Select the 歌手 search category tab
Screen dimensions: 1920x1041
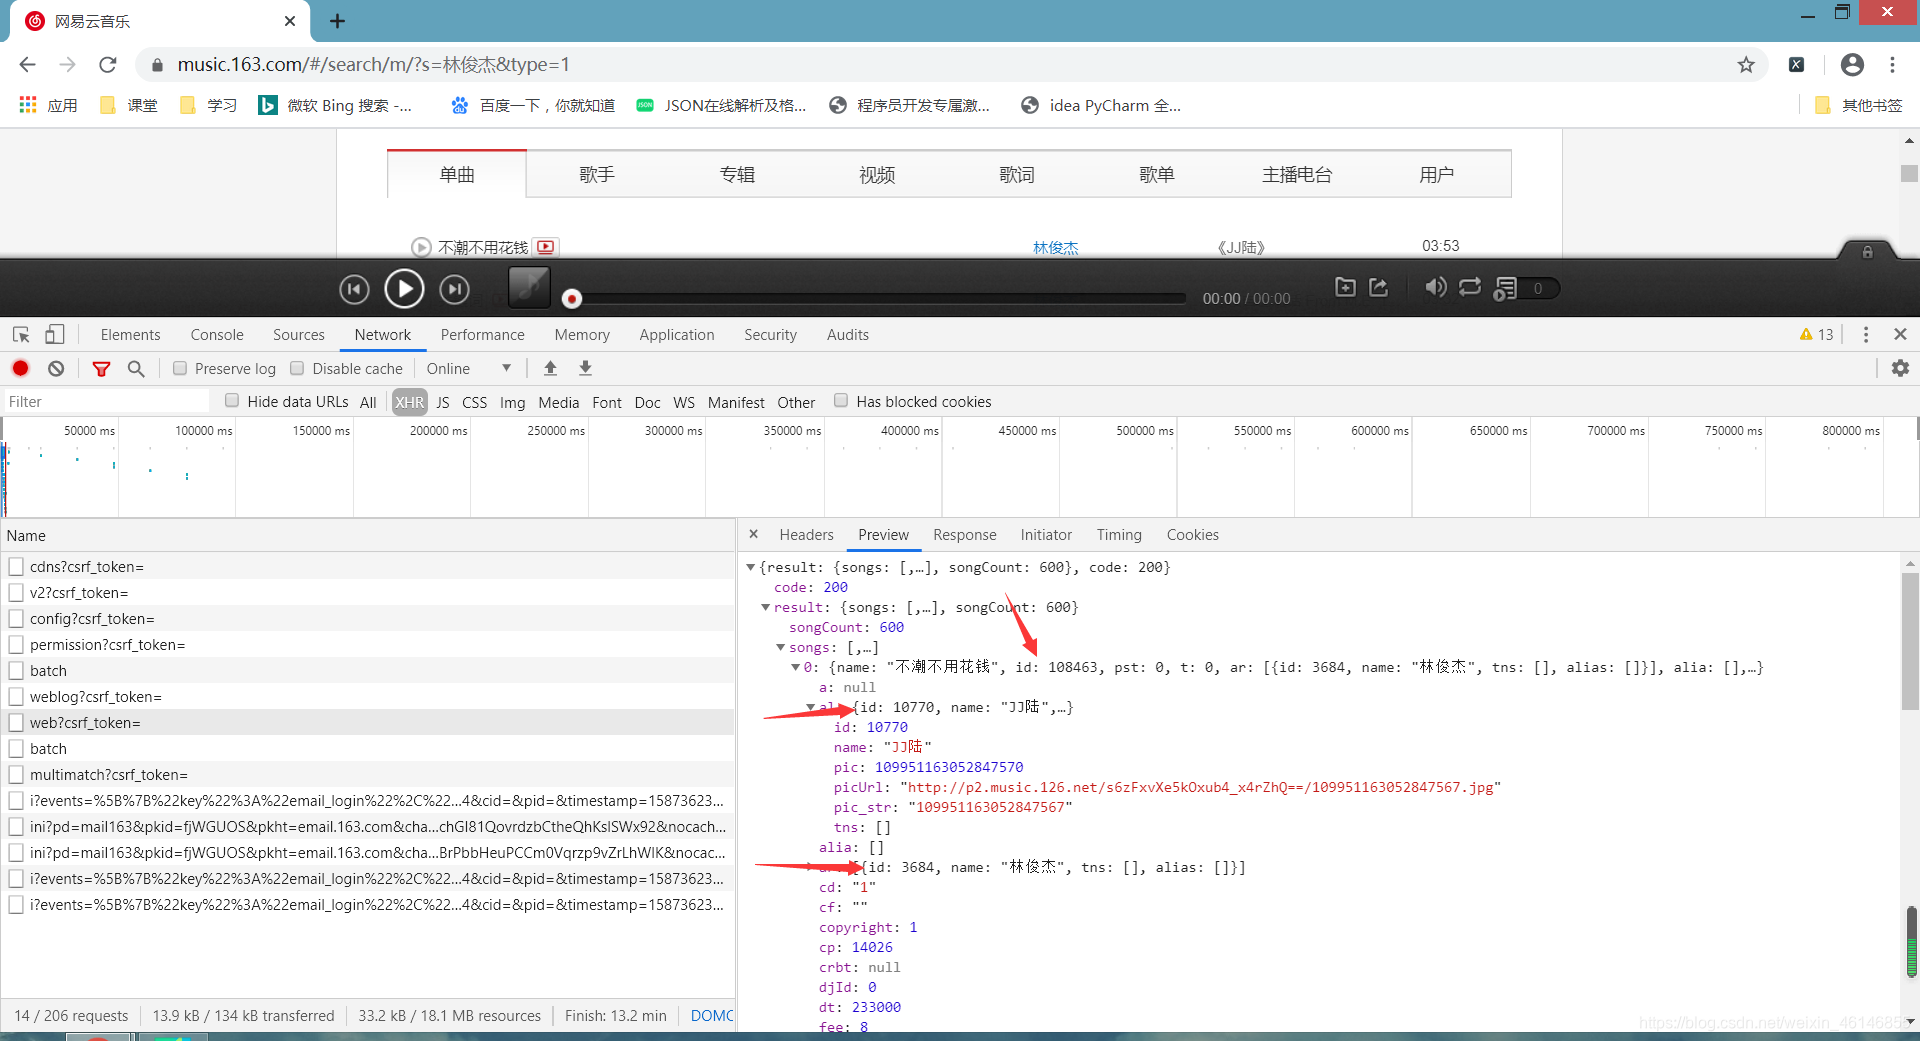(x=597, y=175)
